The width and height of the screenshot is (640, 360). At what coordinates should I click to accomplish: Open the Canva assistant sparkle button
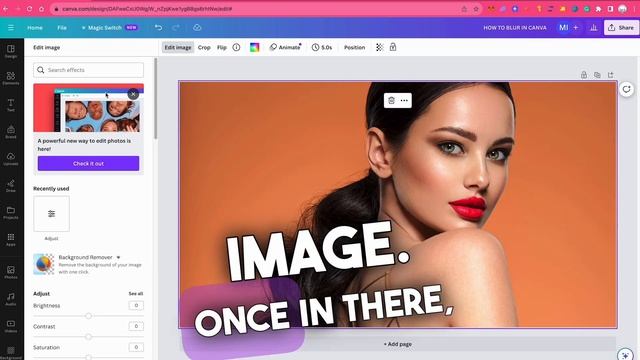(x=625, y=354)
